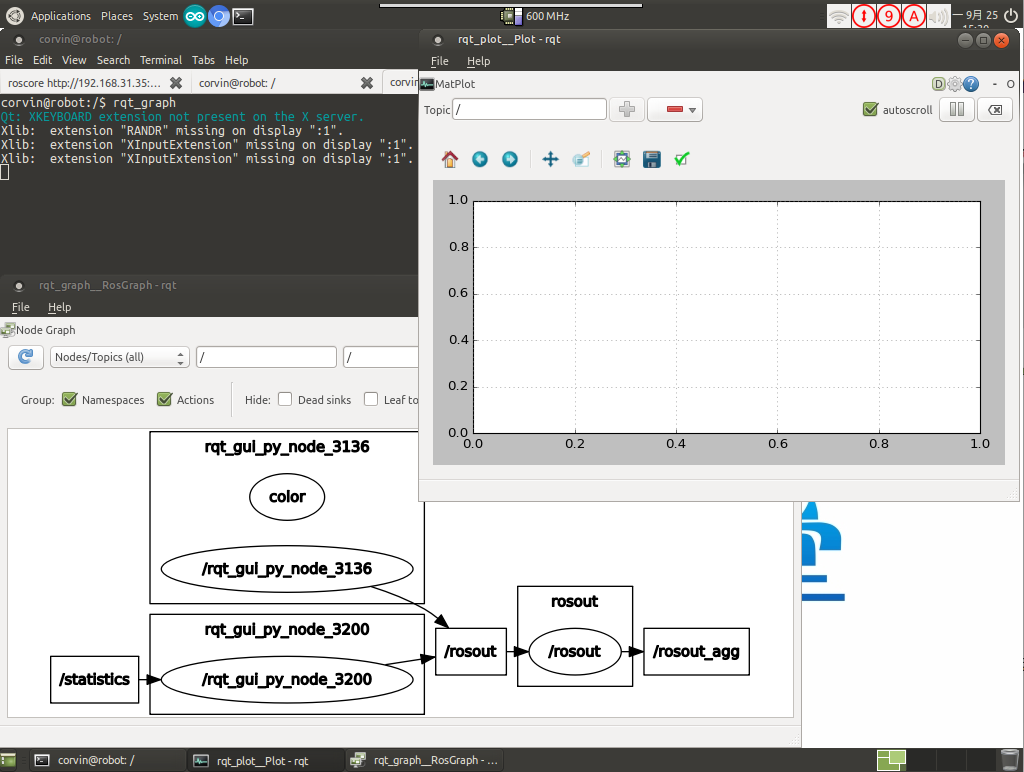Screen dimensions: 1024x772
Task: Pause plotting with the pause button
Action: click(x=957, y=110)
